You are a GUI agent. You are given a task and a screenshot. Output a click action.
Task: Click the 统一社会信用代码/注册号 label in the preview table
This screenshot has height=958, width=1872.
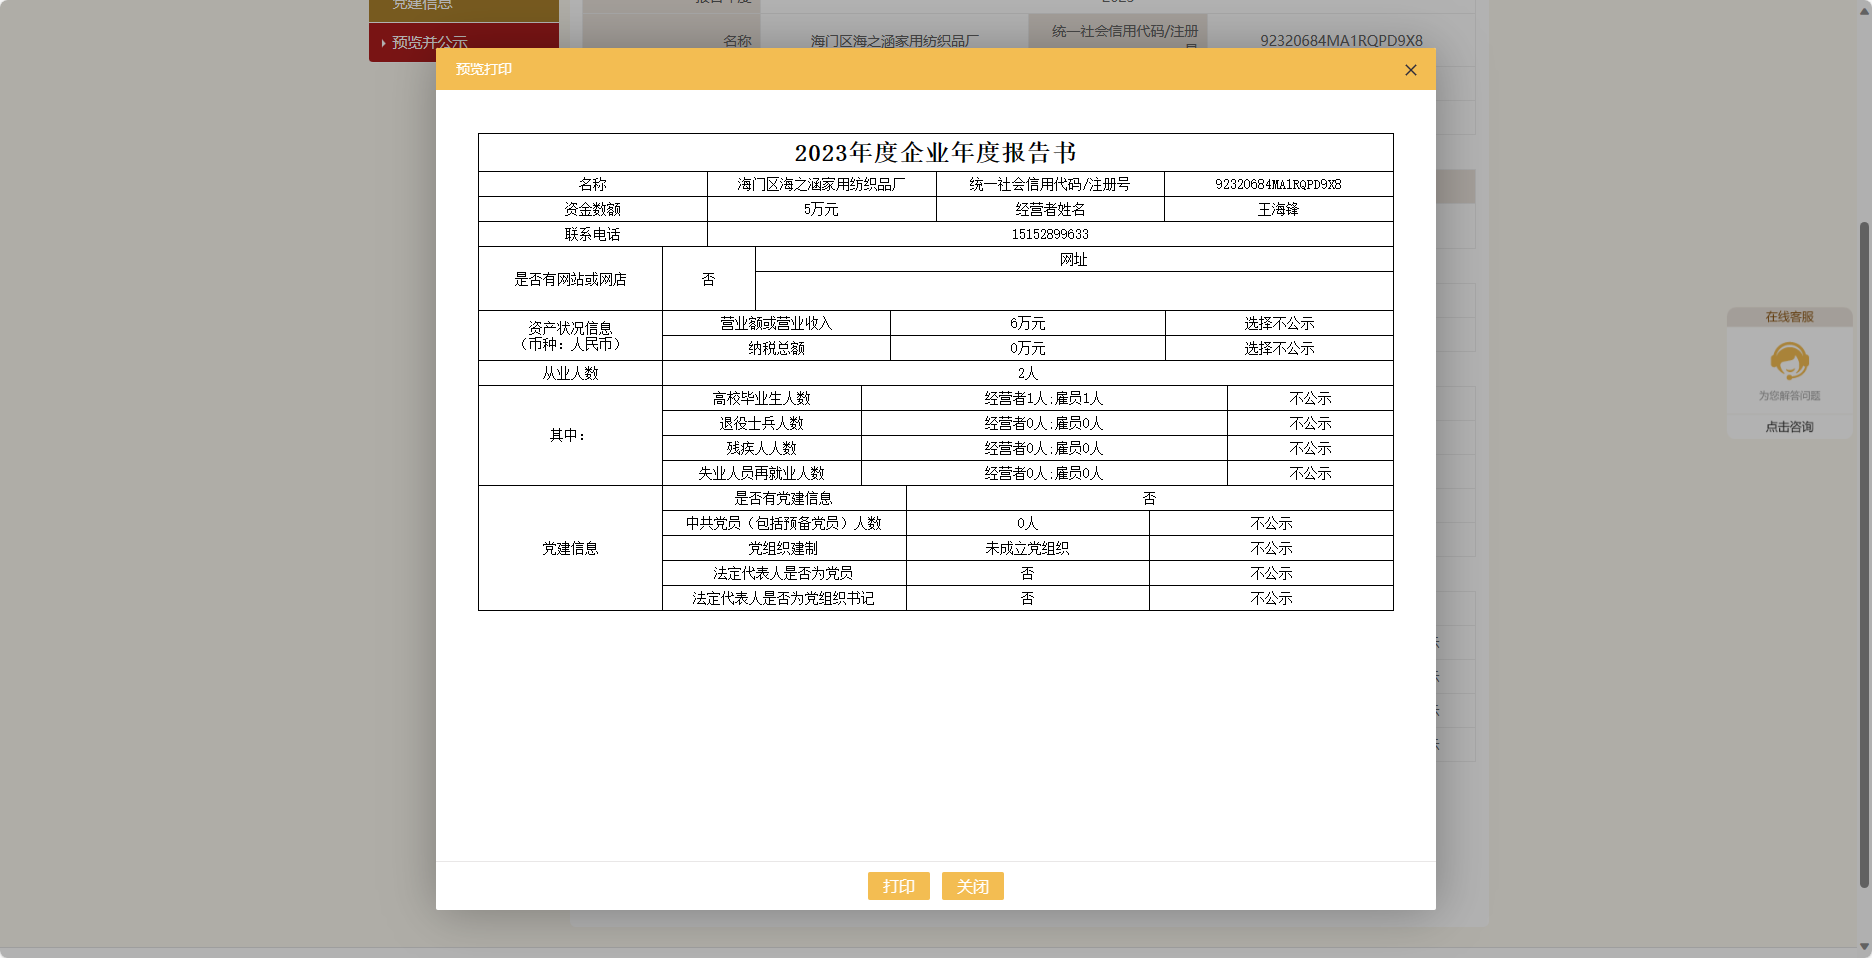coord(1050,184)
